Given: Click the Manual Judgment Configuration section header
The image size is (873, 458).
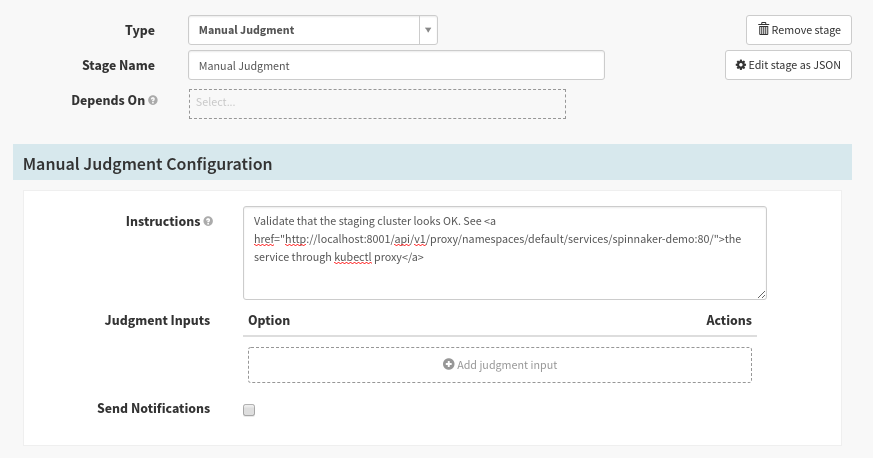Looking at the screenshot, I should point(147,163).
